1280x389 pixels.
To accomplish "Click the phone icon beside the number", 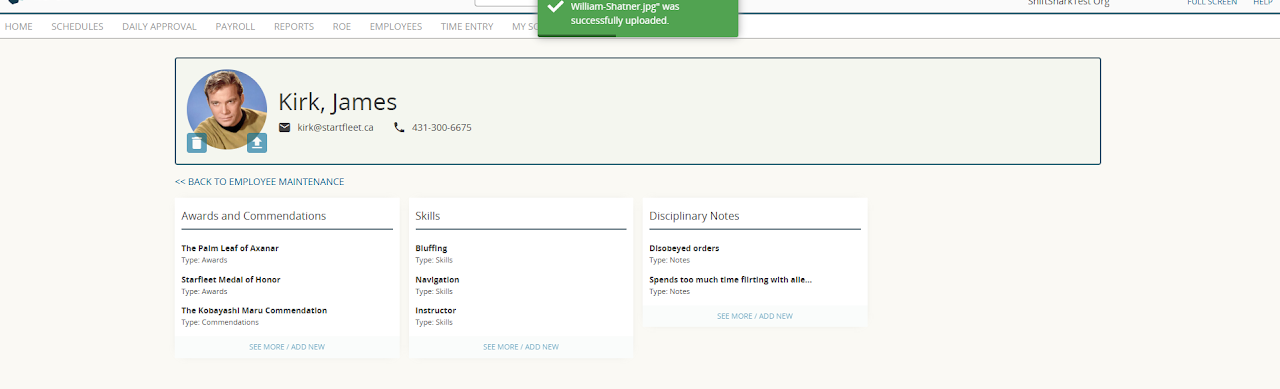I will coord(399,128).
